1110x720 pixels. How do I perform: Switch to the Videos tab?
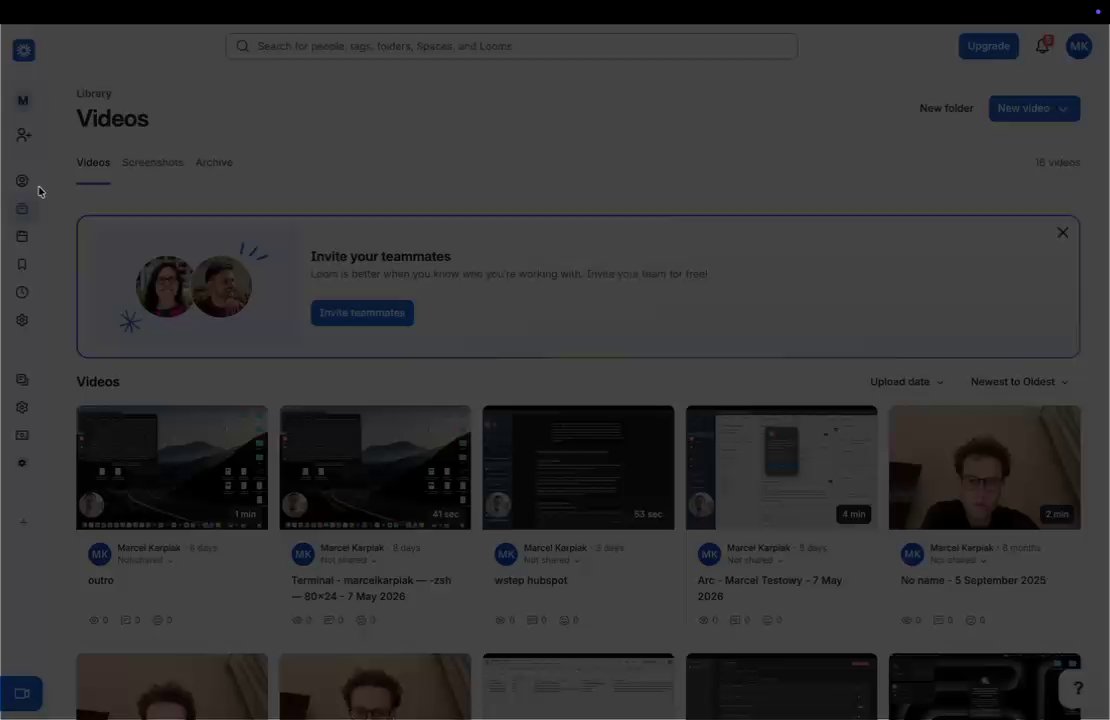pyautogui.click(x=93, y=162)
